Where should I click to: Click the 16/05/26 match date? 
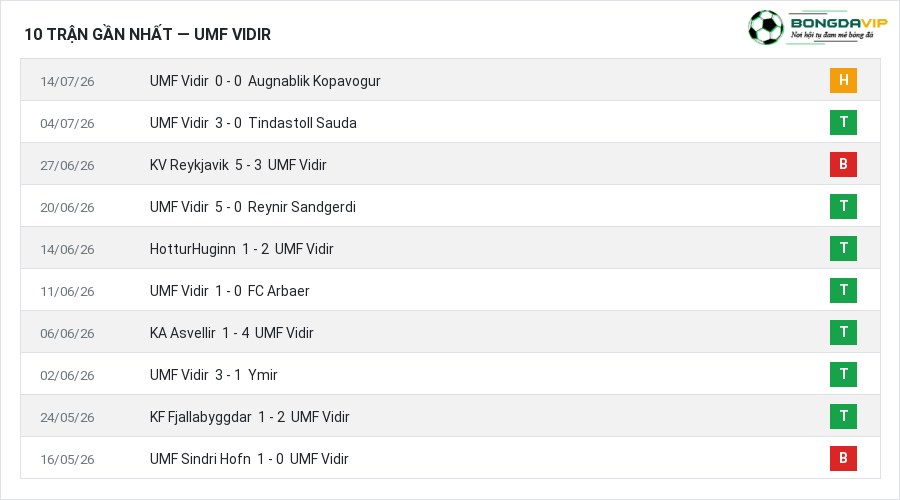pyautogui.click(x=67, y=459)
